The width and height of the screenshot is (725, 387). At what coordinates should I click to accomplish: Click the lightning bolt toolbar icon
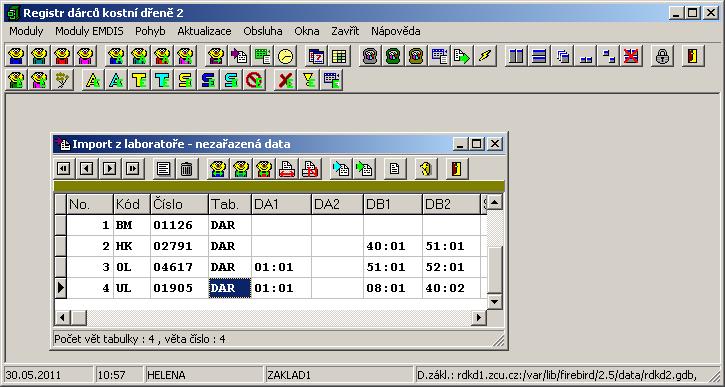485,56
